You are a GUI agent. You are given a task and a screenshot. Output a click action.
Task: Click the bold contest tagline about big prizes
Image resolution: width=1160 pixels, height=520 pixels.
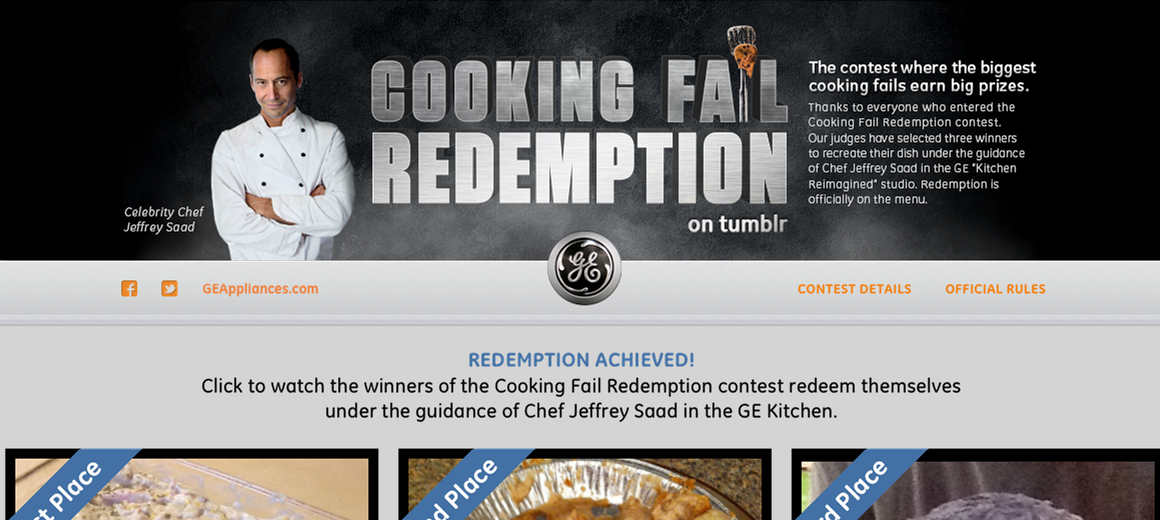tap(922, 77)
